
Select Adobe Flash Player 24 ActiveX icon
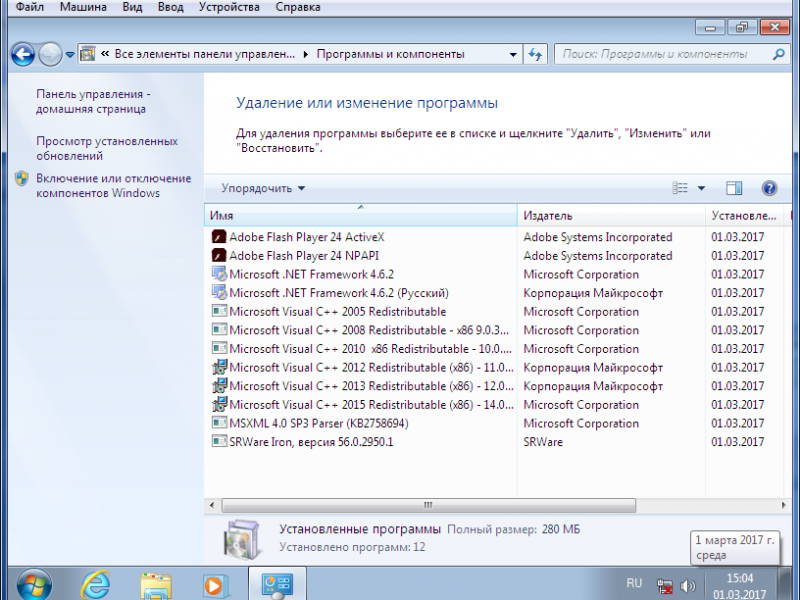(219, 237)
